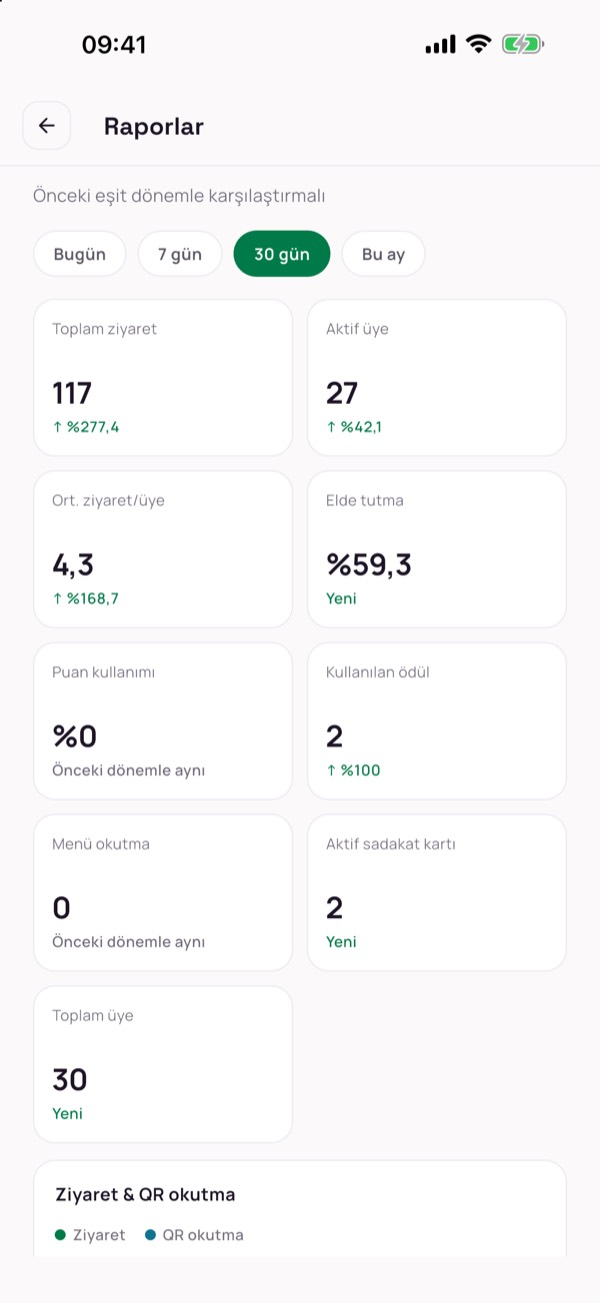Select the 30 gün period filter
The height and width of the screenshot is (1303, 600).
282,254
